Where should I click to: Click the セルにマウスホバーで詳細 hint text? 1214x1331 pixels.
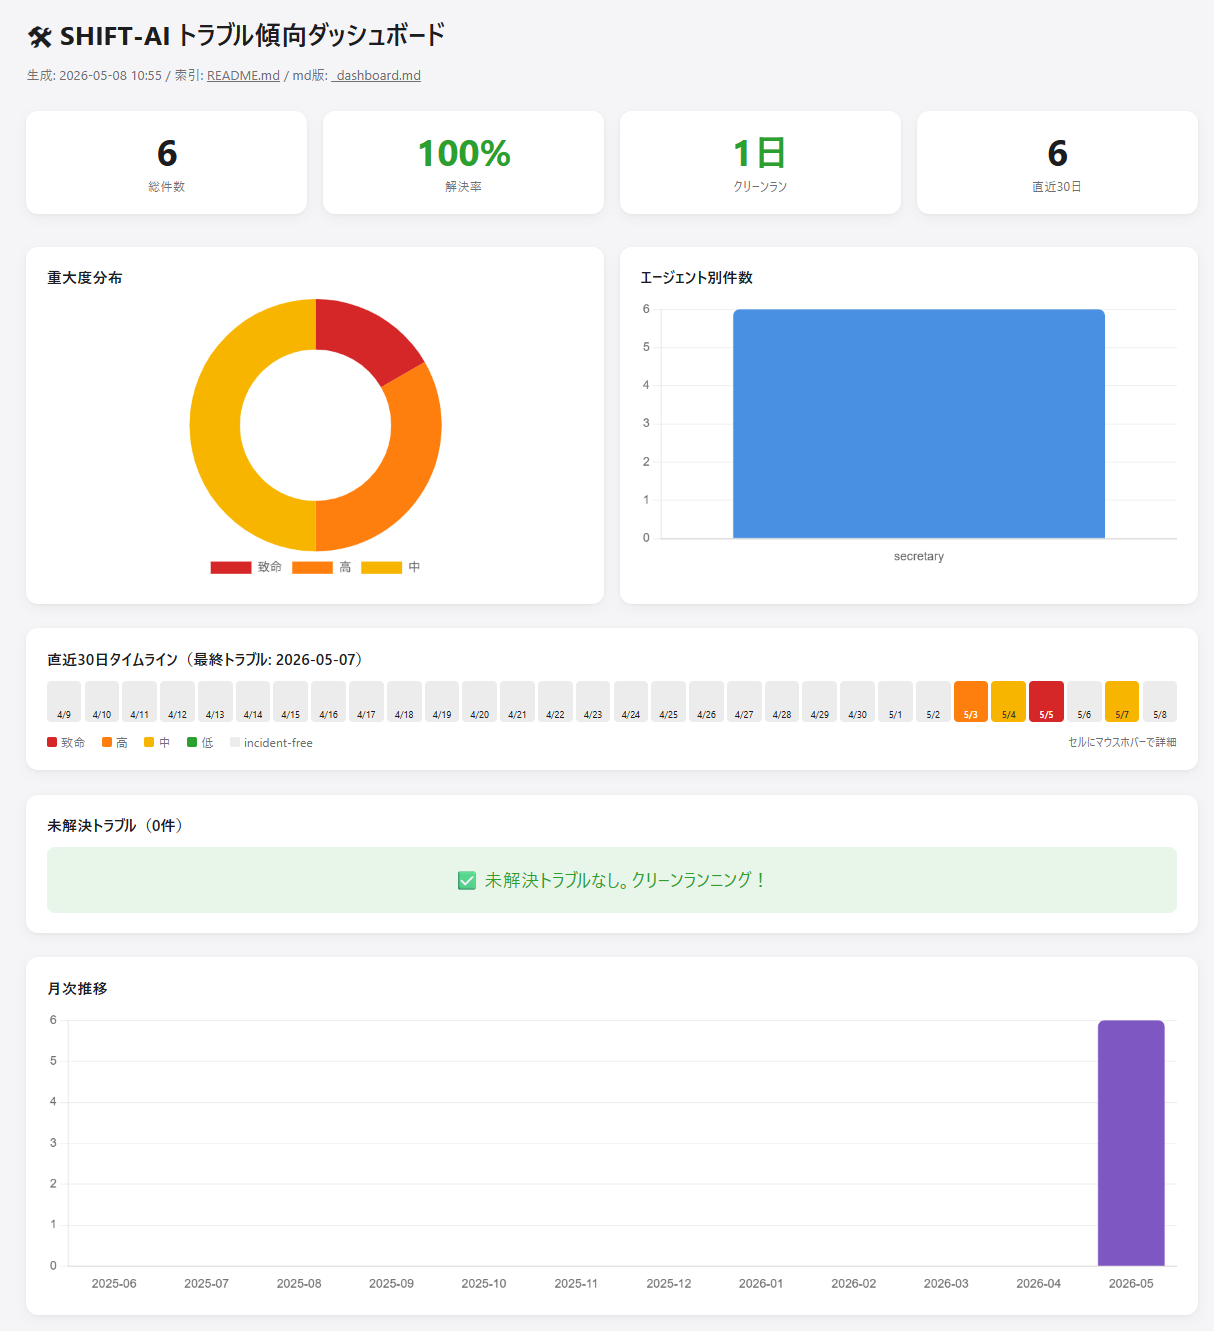(x=1122, y=742)
